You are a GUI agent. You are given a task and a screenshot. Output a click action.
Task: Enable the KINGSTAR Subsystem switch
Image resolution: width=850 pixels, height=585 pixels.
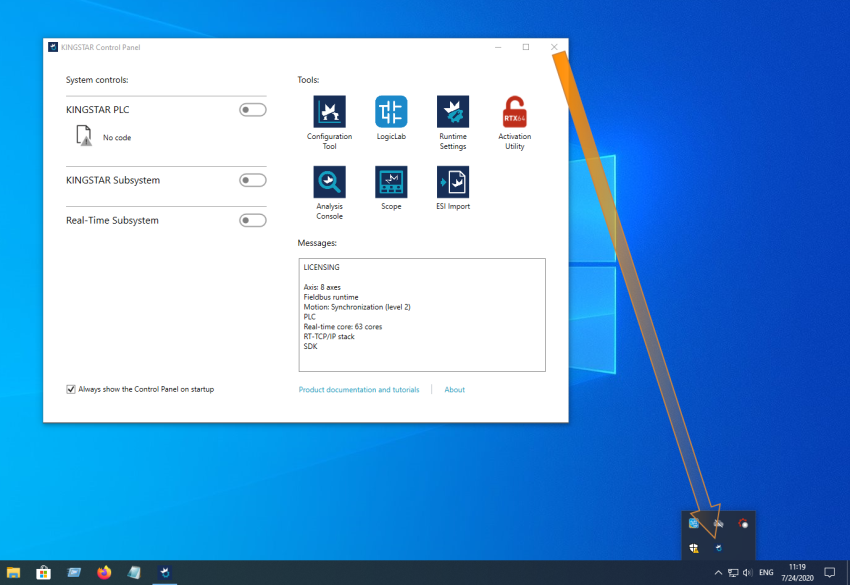click(253, 180)
